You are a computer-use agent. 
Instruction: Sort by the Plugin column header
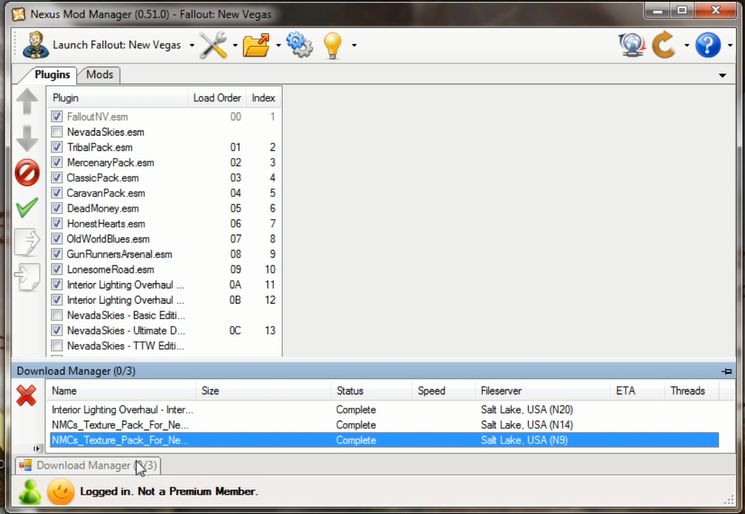click(117, 98)
